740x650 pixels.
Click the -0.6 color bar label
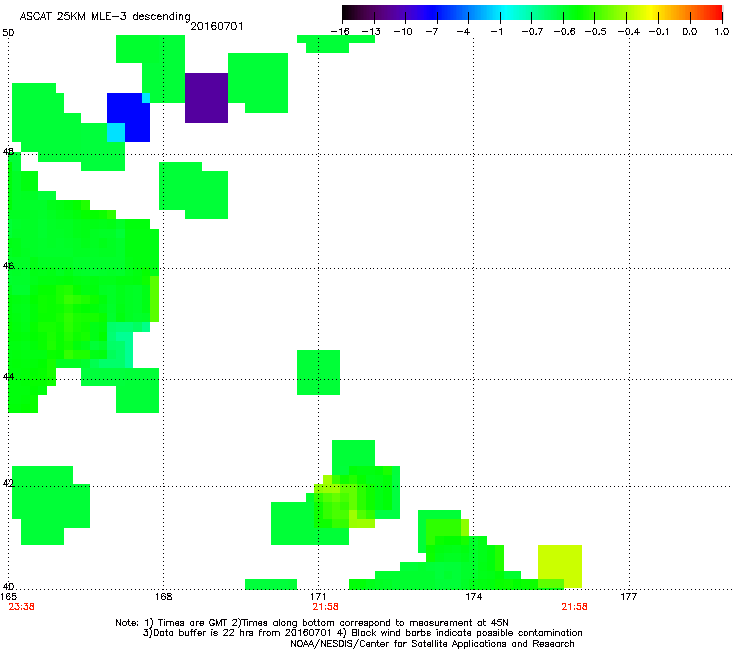pos(564,32)
